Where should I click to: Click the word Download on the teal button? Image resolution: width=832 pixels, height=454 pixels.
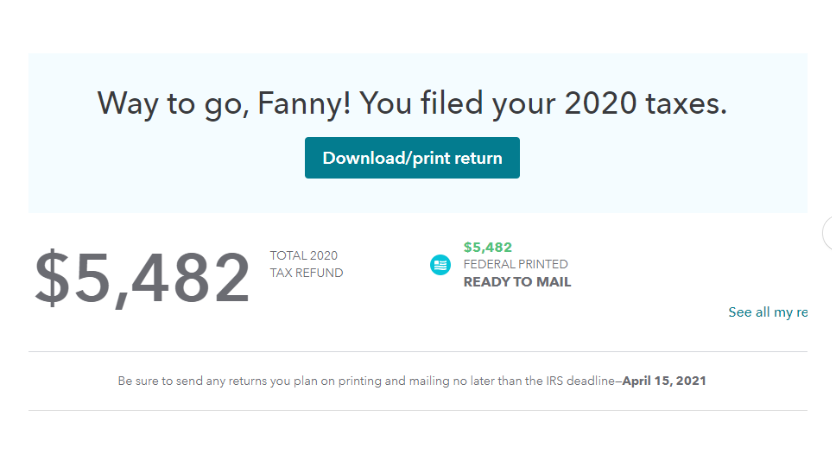[x=363, y=158]
